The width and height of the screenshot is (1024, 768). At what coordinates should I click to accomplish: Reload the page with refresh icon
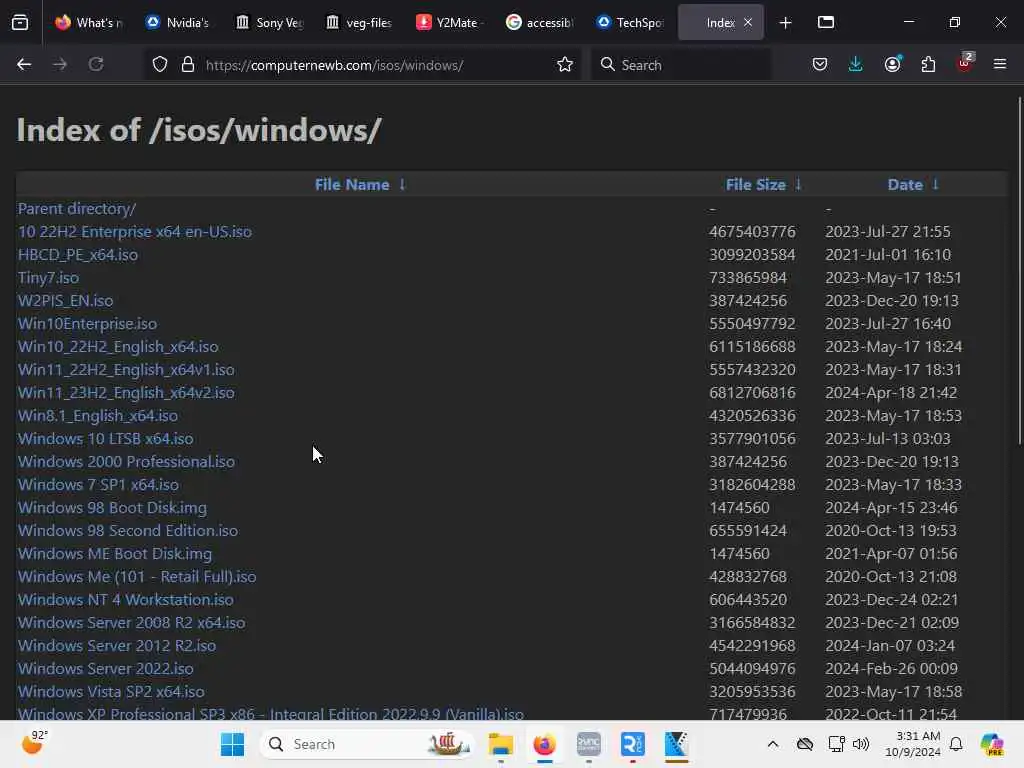click(96, 65)
